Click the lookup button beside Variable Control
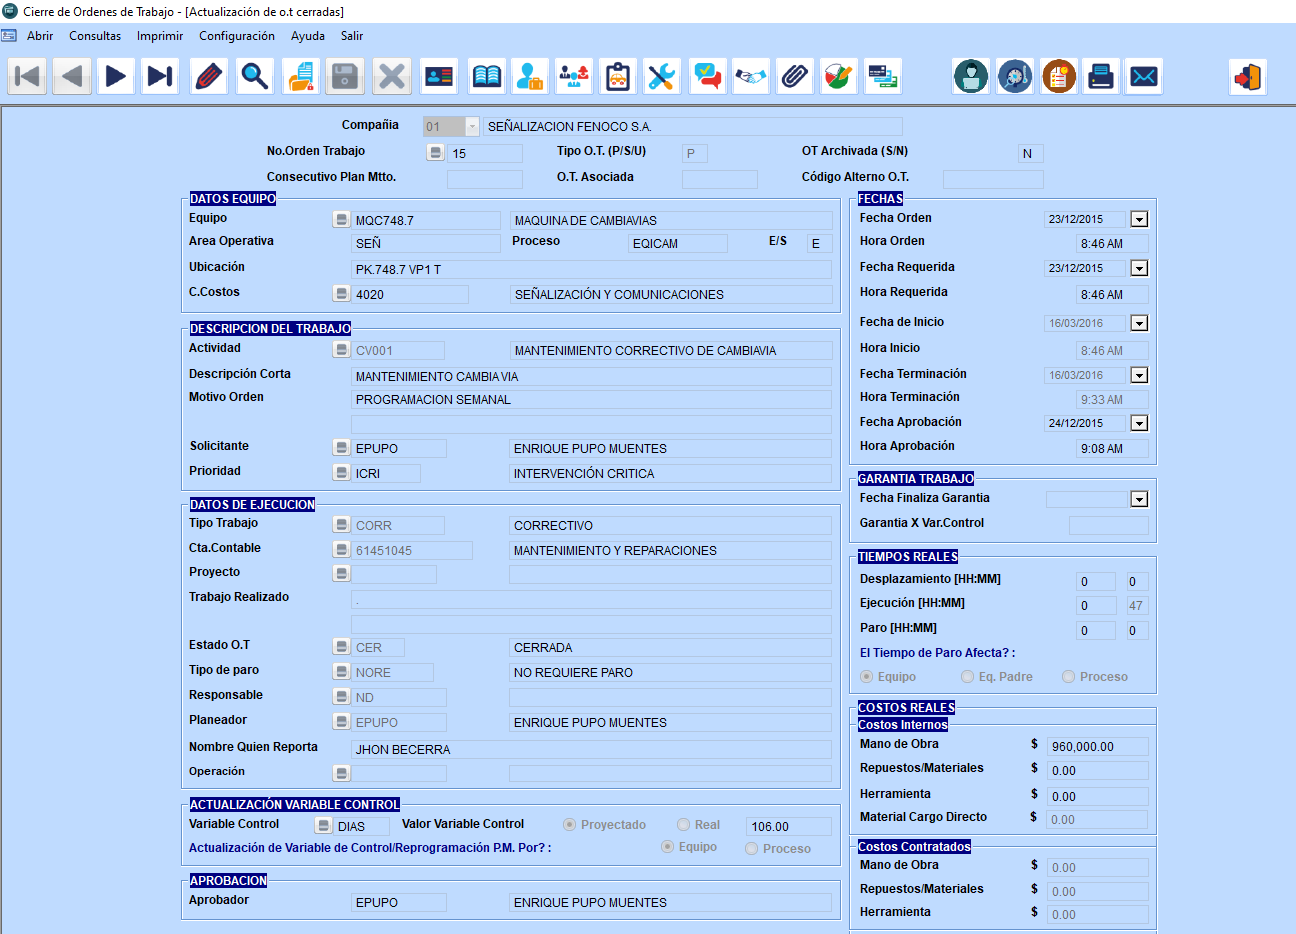The image size is (1296, 934). [323, 825]
